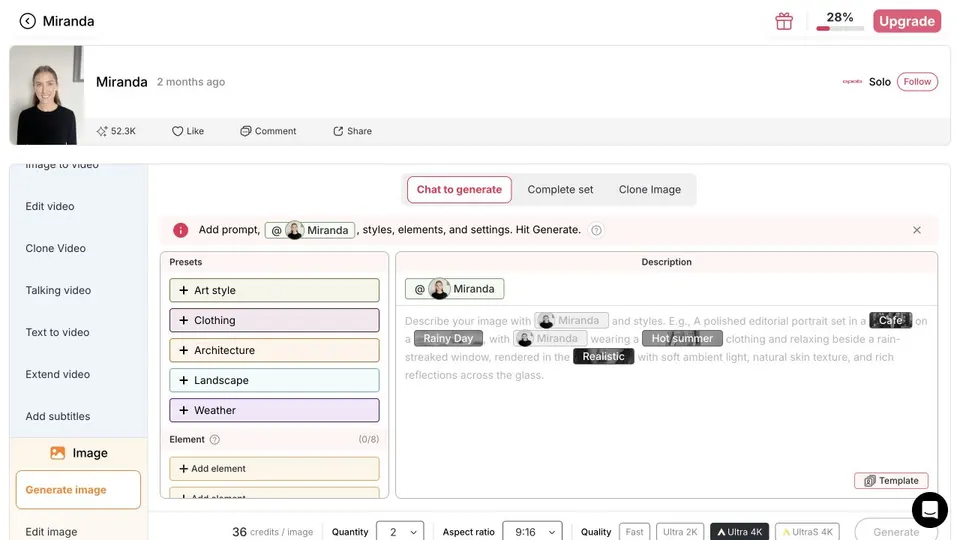Image resolution: width=960 pixels, height=540 pixels.
Task: Follow the Solo creator
Action: (x=917, y=81)
